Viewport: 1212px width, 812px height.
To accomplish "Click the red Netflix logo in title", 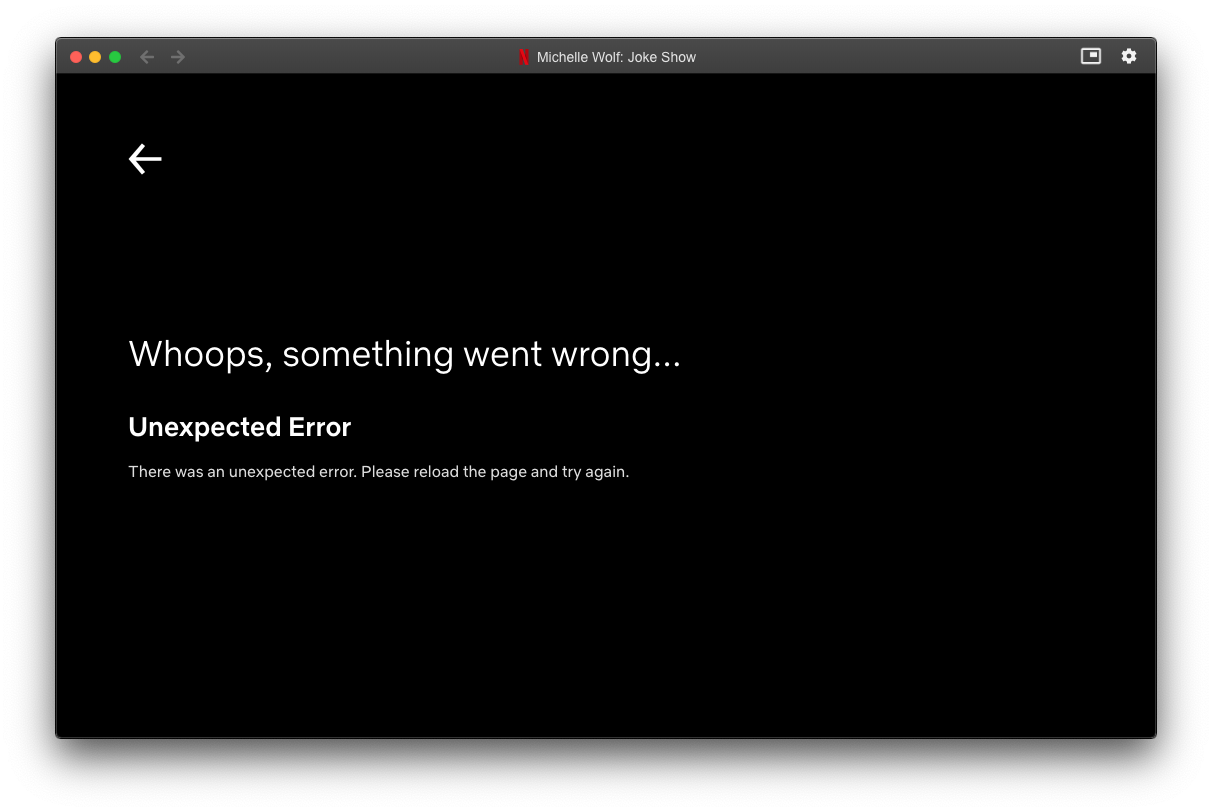I will tap(524, 57).
